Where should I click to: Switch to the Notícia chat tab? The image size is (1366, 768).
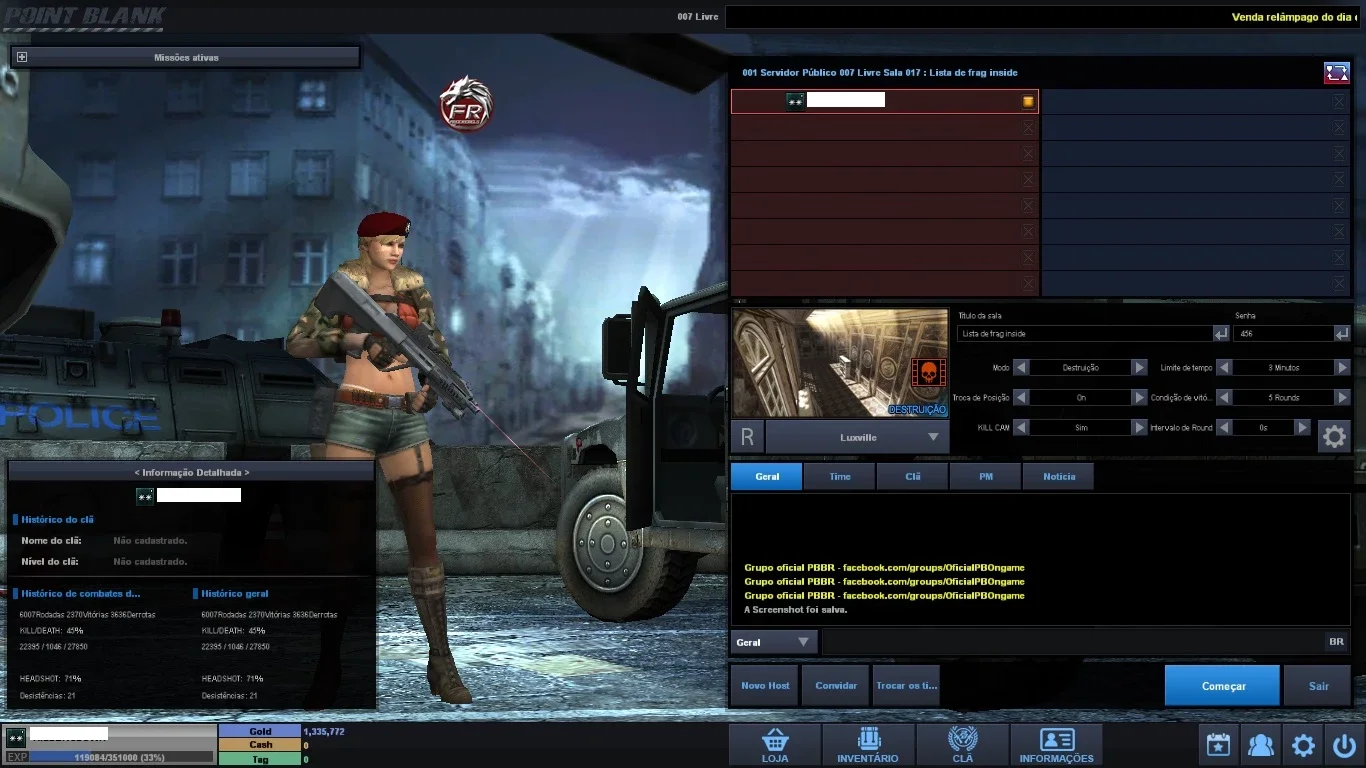pyautogui.click(x=1059, y=476)
